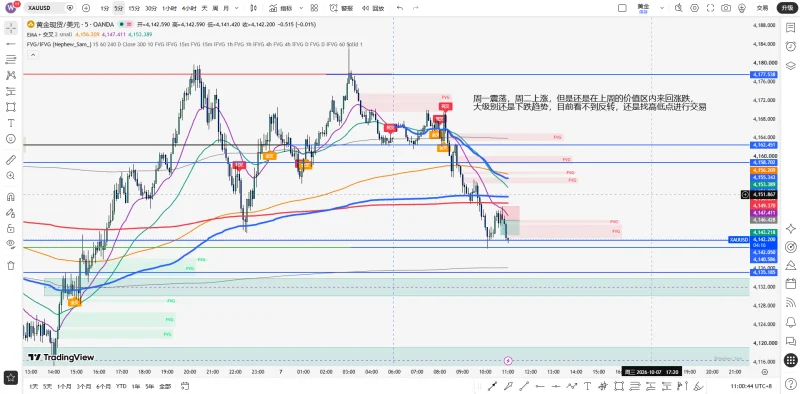Start the 回放 bar replay mode
This screenshot has width=800, height=394.
coord(373,8)
